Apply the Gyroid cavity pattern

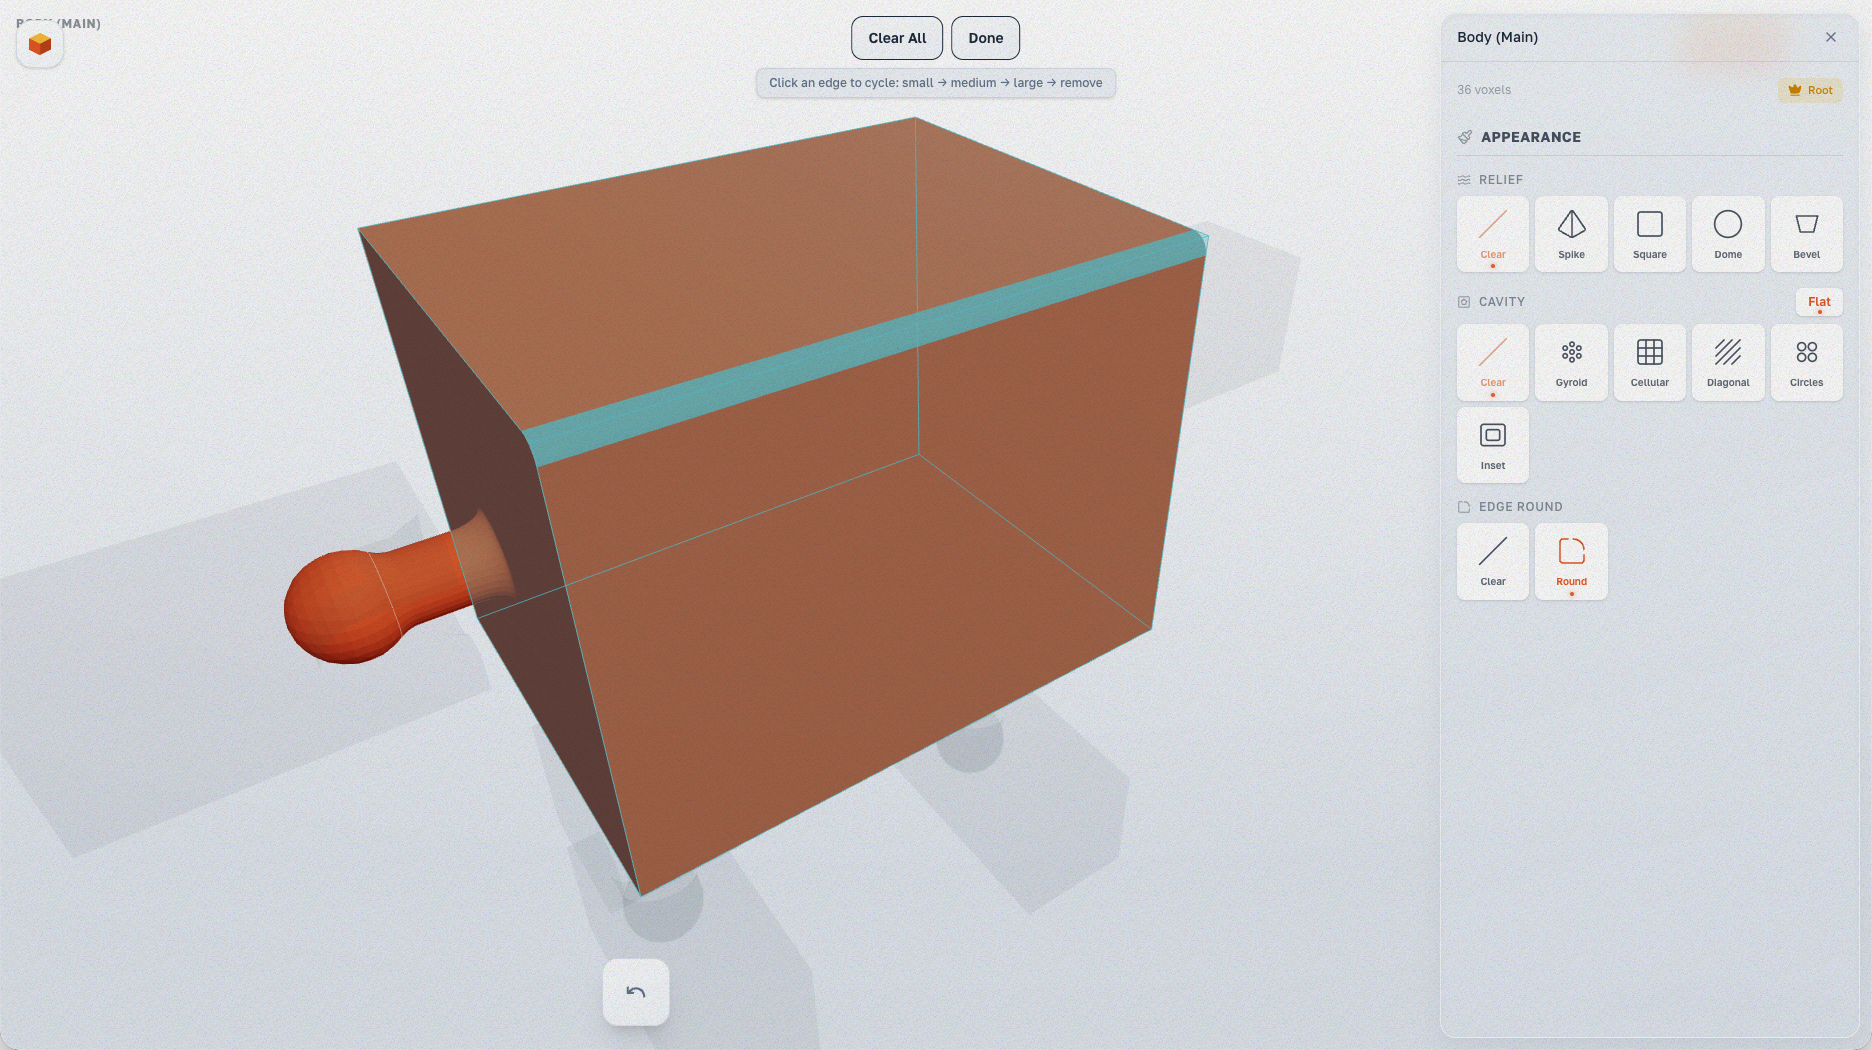click(1571, 362)
